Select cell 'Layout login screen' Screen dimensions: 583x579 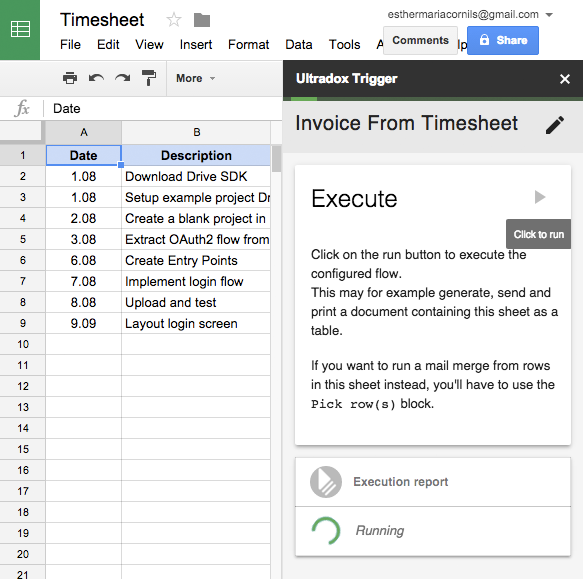(196, 324)
